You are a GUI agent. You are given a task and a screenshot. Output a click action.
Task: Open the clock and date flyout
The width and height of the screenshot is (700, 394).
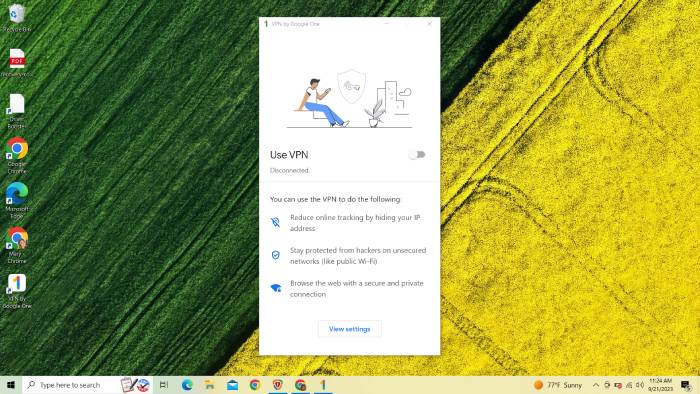[x=660, y=385]
